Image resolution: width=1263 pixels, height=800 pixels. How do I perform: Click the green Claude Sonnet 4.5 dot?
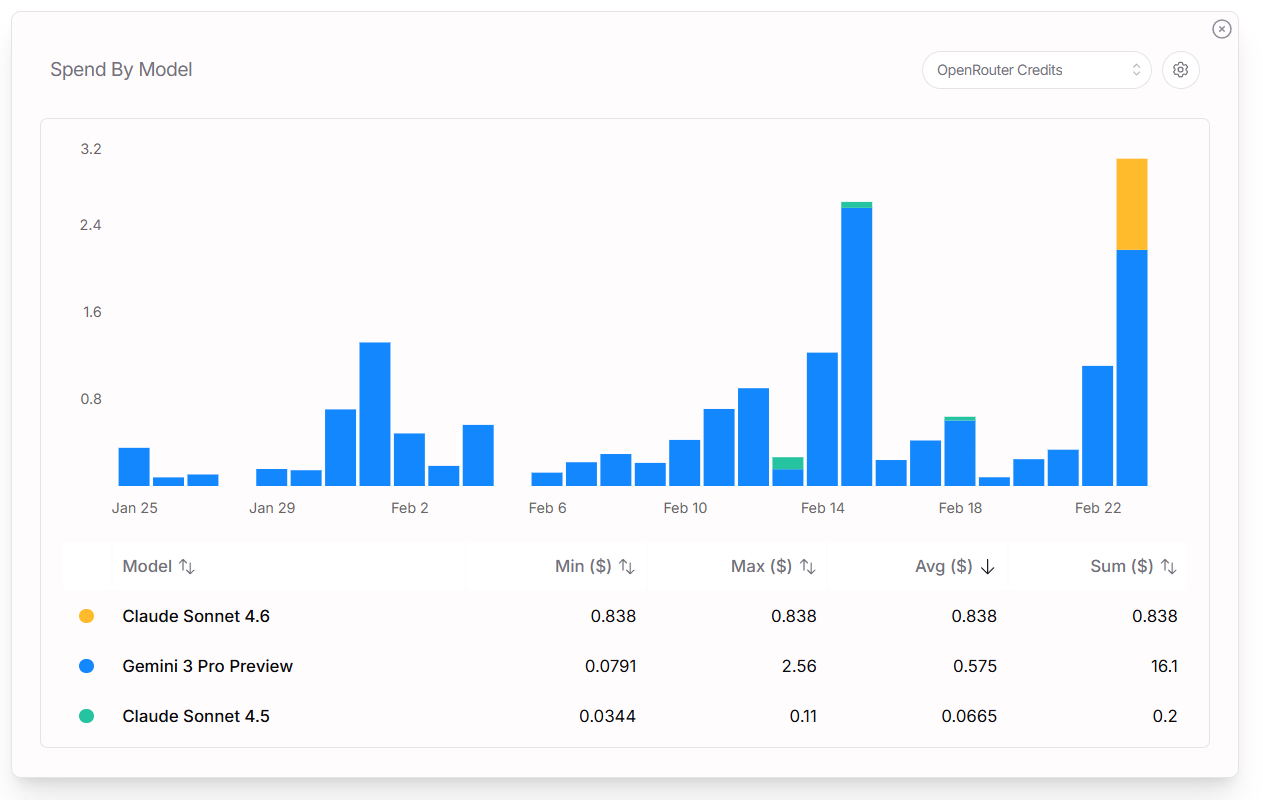[x=86, y=716]
